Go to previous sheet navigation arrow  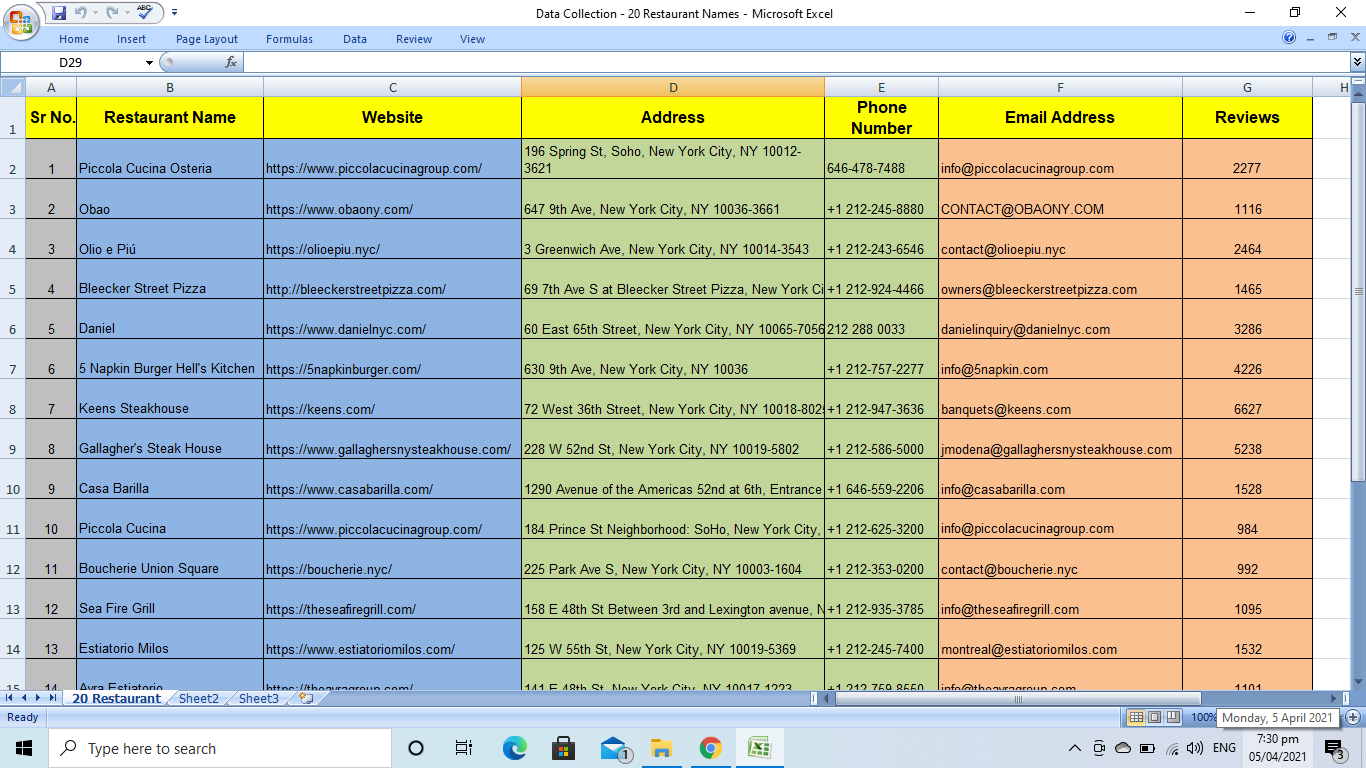[24, 698]
